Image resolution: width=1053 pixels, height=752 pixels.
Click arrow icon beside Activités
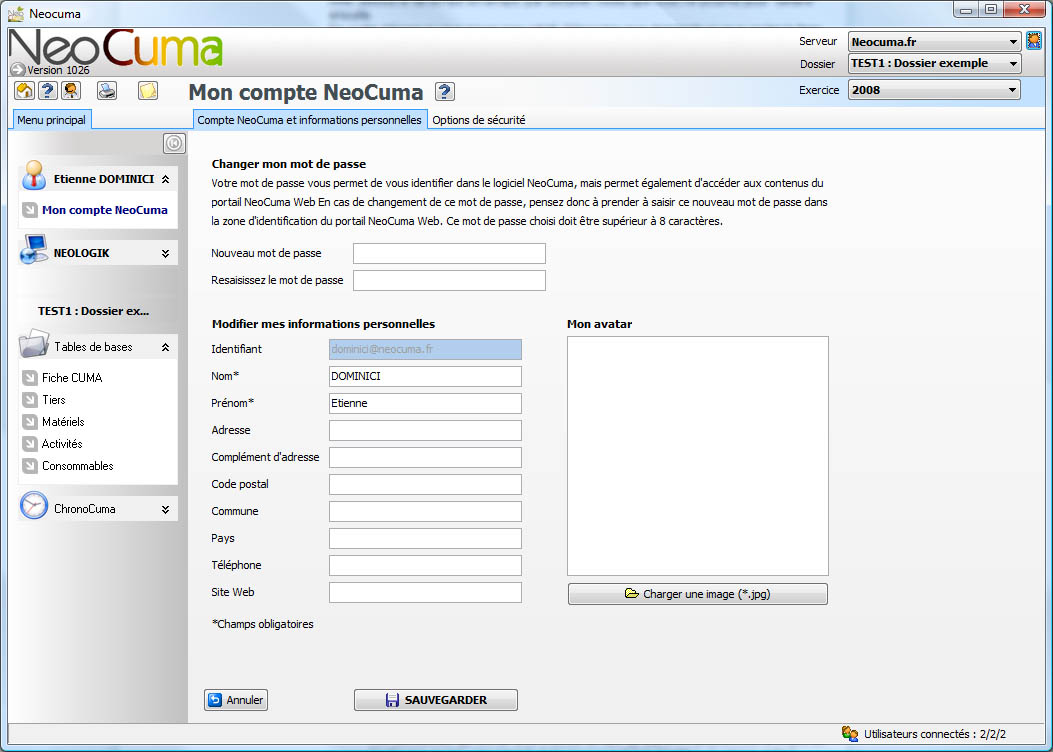click(30, 444)
